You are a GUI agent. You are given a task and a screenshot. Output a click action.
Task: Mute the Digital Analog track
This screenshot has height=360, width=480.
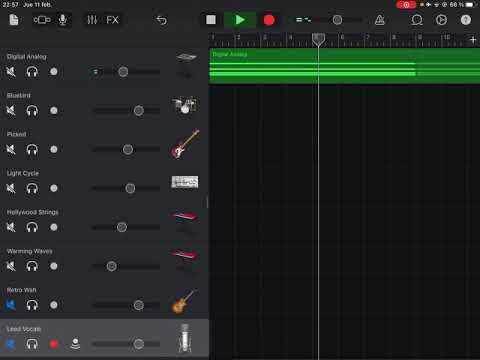click(x=11, y=72)
